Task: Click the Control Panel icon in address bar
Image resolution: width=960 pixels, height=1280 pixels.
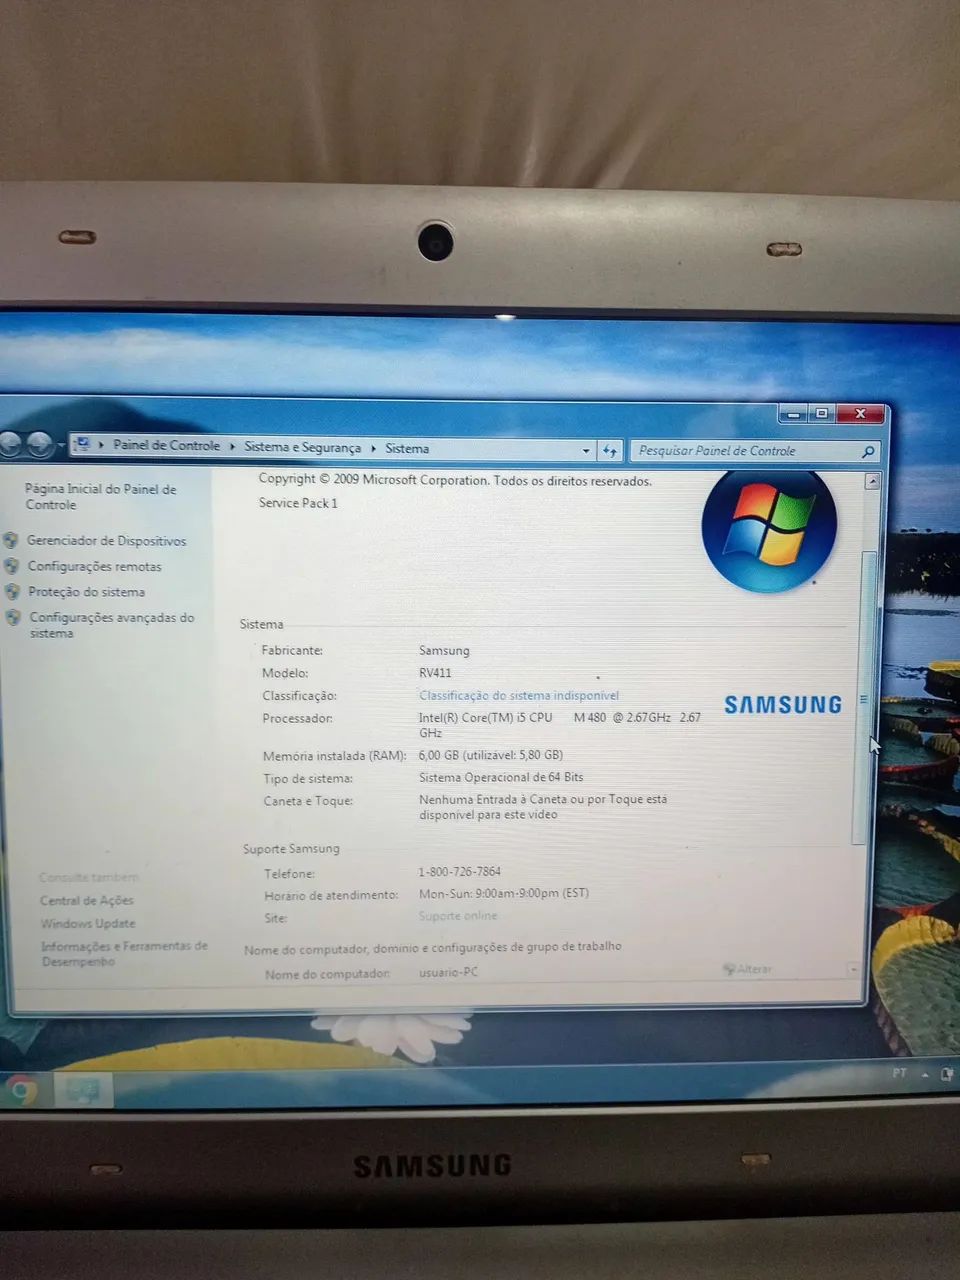Action: (x=83, y=444)
